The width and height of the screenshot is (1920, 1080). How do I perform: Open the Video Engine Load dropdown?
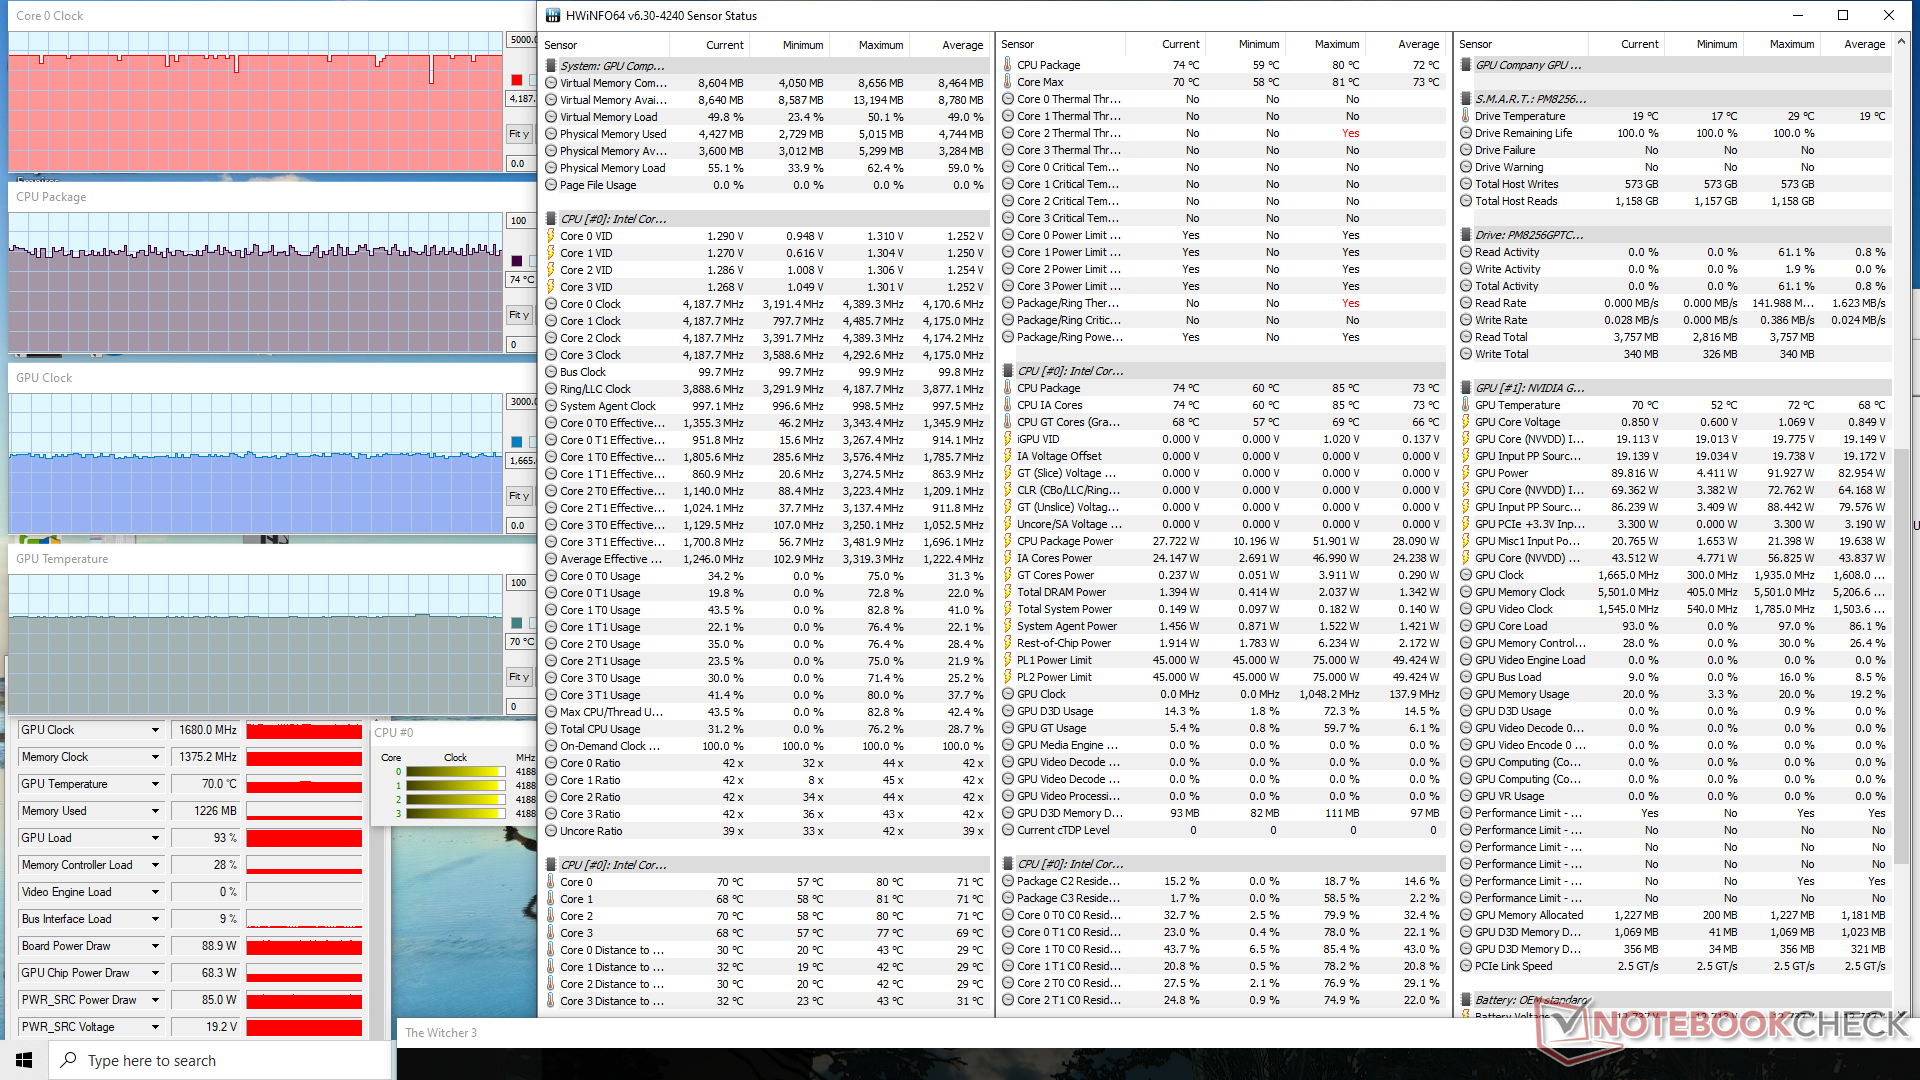pos(155,892)
